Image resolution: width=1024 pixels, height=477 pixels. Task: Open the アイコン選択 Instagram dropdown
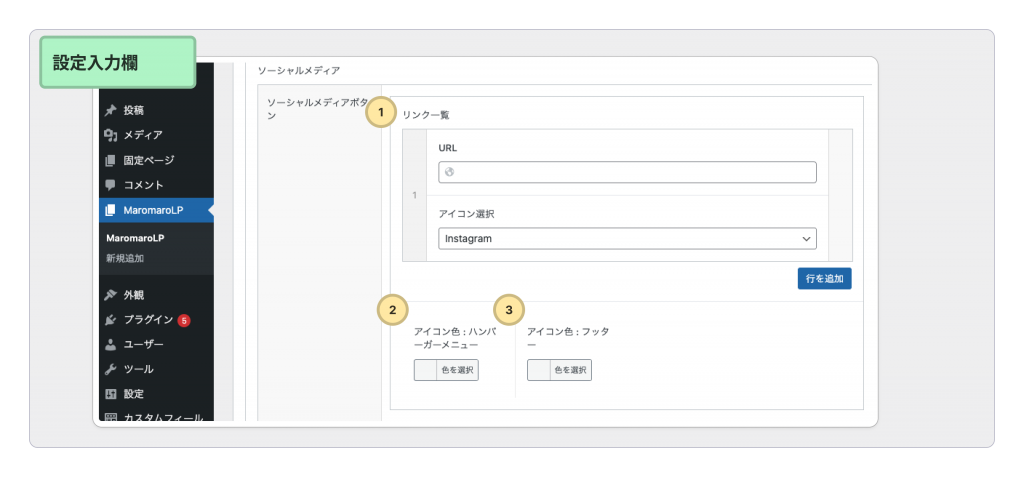627,239
